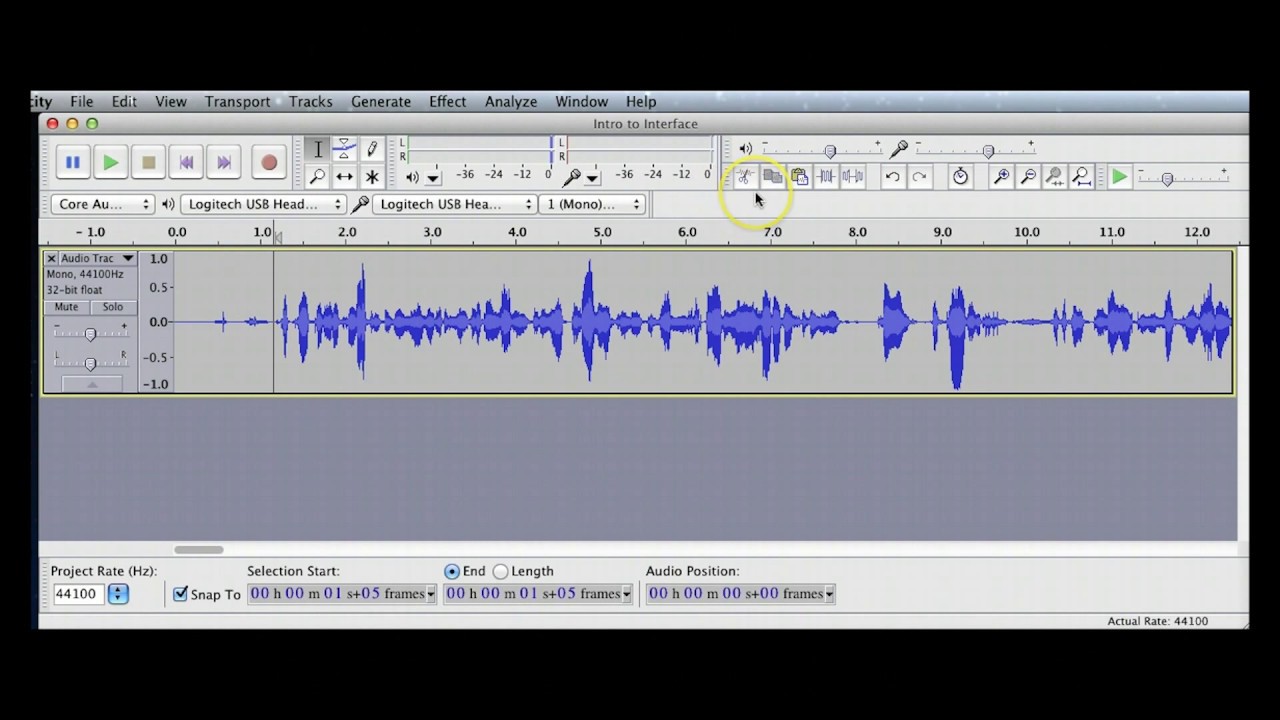Screen dimensions: 1280x720
Task: Select the End radio button
Action: (x=452, y=571)
